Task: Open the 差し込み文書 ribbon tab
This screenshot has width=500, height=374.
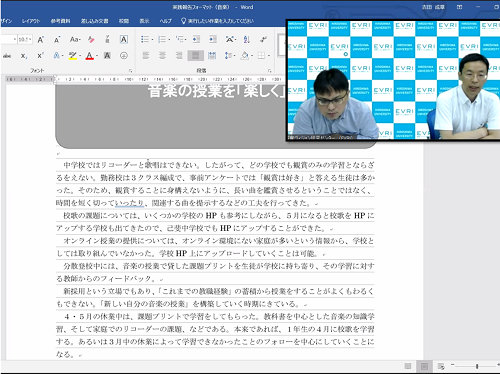Action: 95,21
